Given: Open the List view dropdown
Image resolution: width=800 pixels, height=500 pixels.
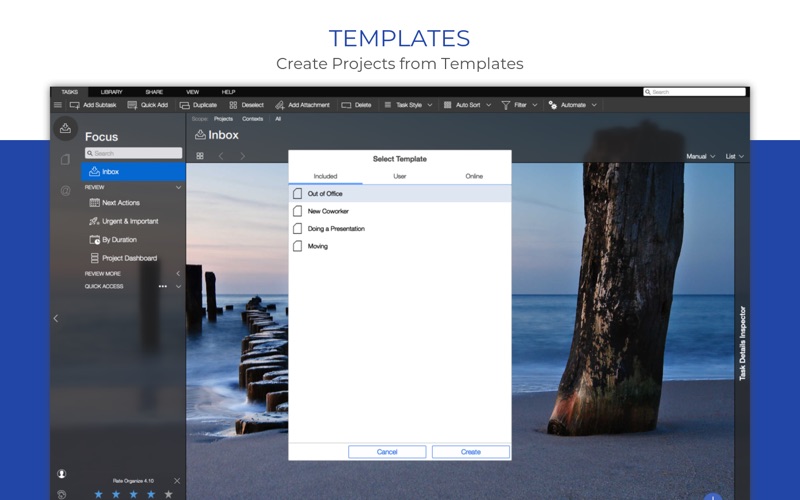Looking at the screenshot, I should coord(735,157).
